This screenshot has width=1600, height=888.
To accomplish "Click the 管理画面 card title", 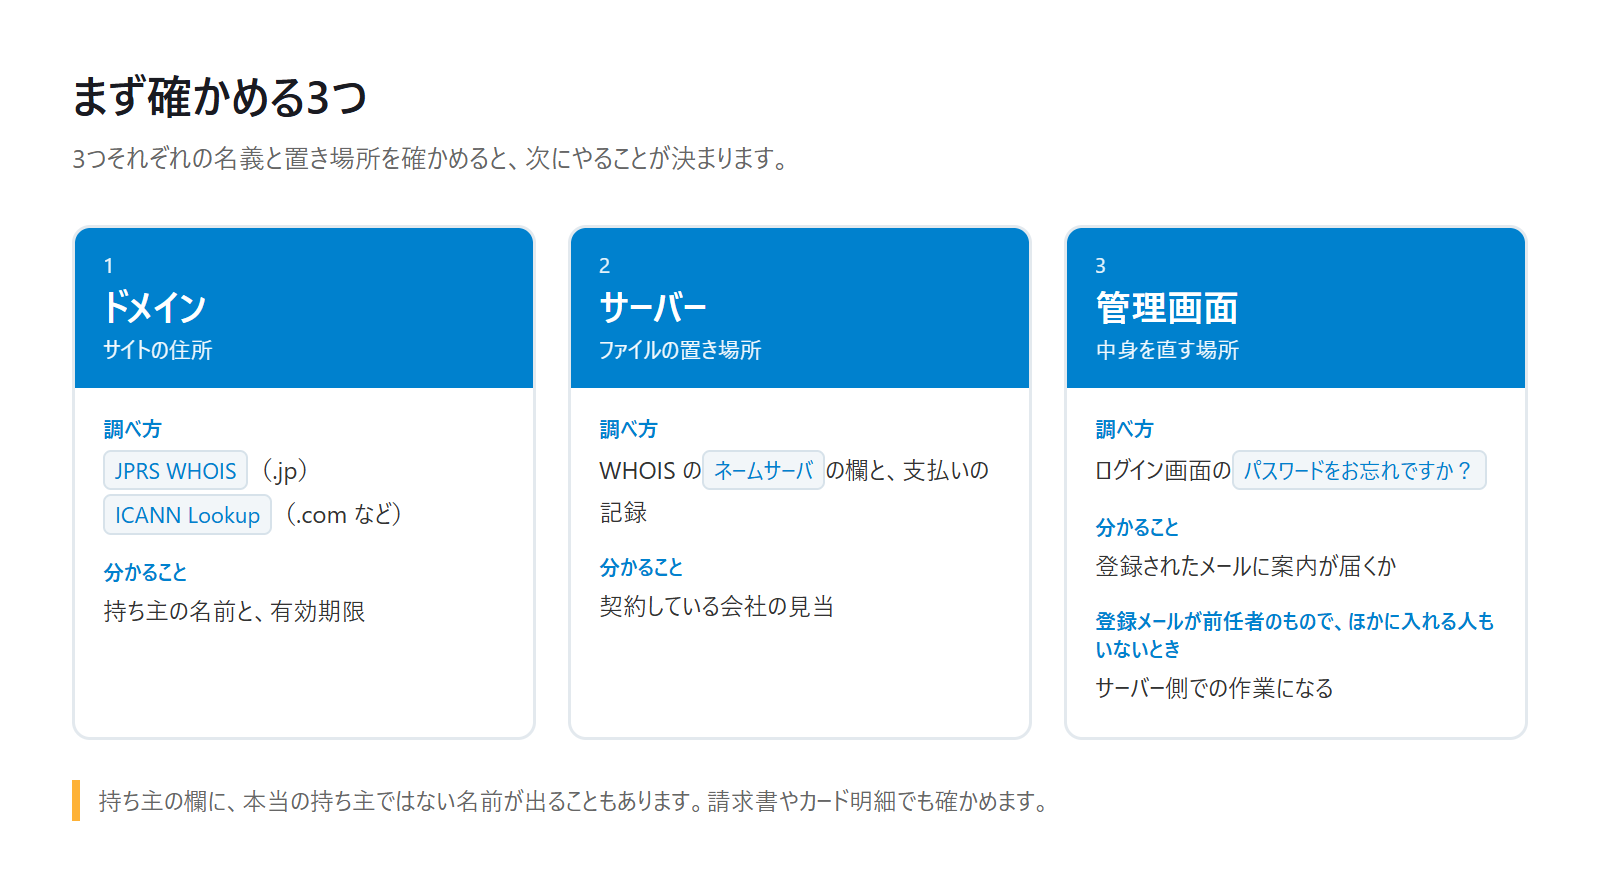I will tap(1167, 307).
